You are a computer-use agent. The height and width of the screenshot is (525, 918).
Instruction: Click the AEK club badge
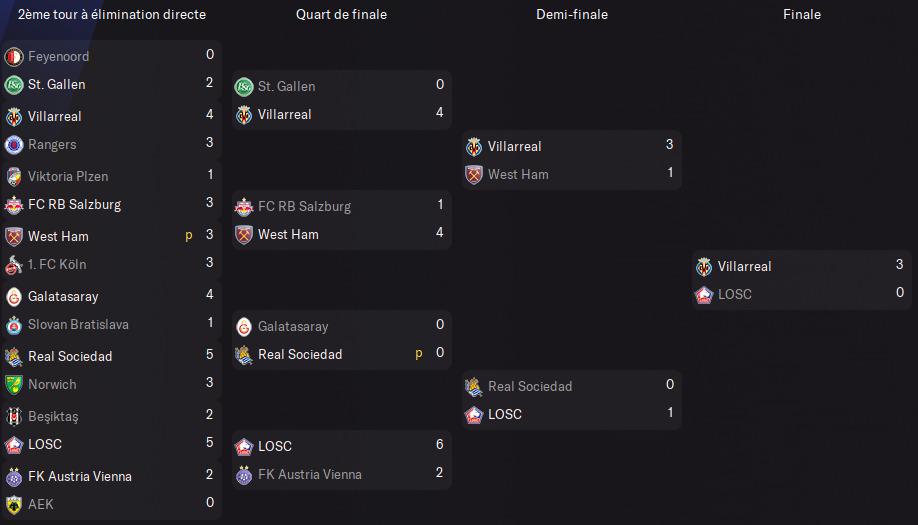click(14, 505)
